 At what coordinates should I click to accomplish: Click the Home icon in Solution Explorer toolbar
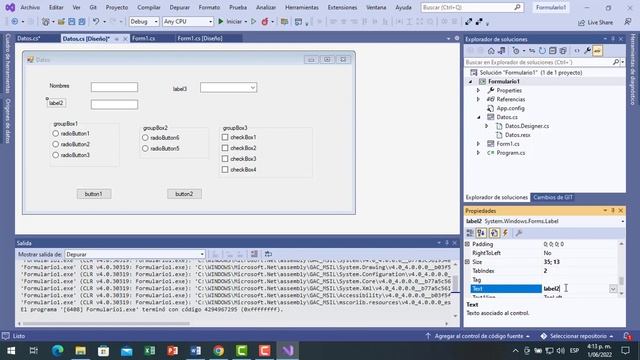point(491,51)
